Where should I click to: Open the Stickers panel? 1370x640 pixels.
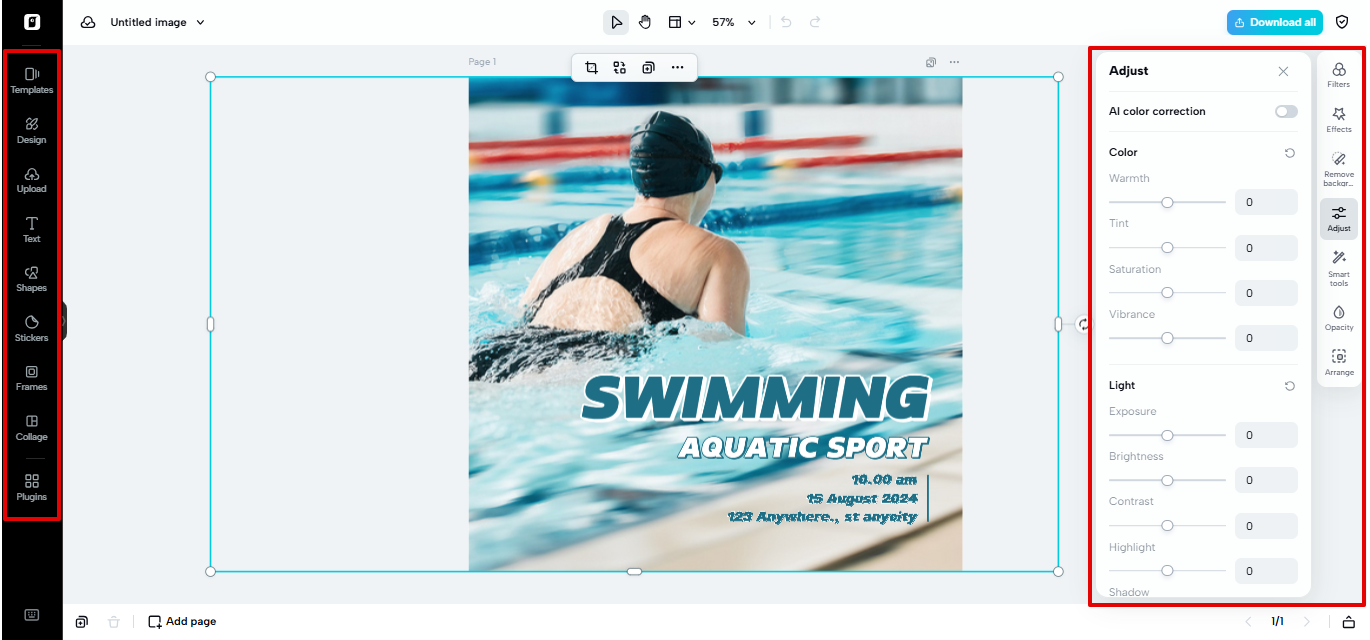[32, 328]
